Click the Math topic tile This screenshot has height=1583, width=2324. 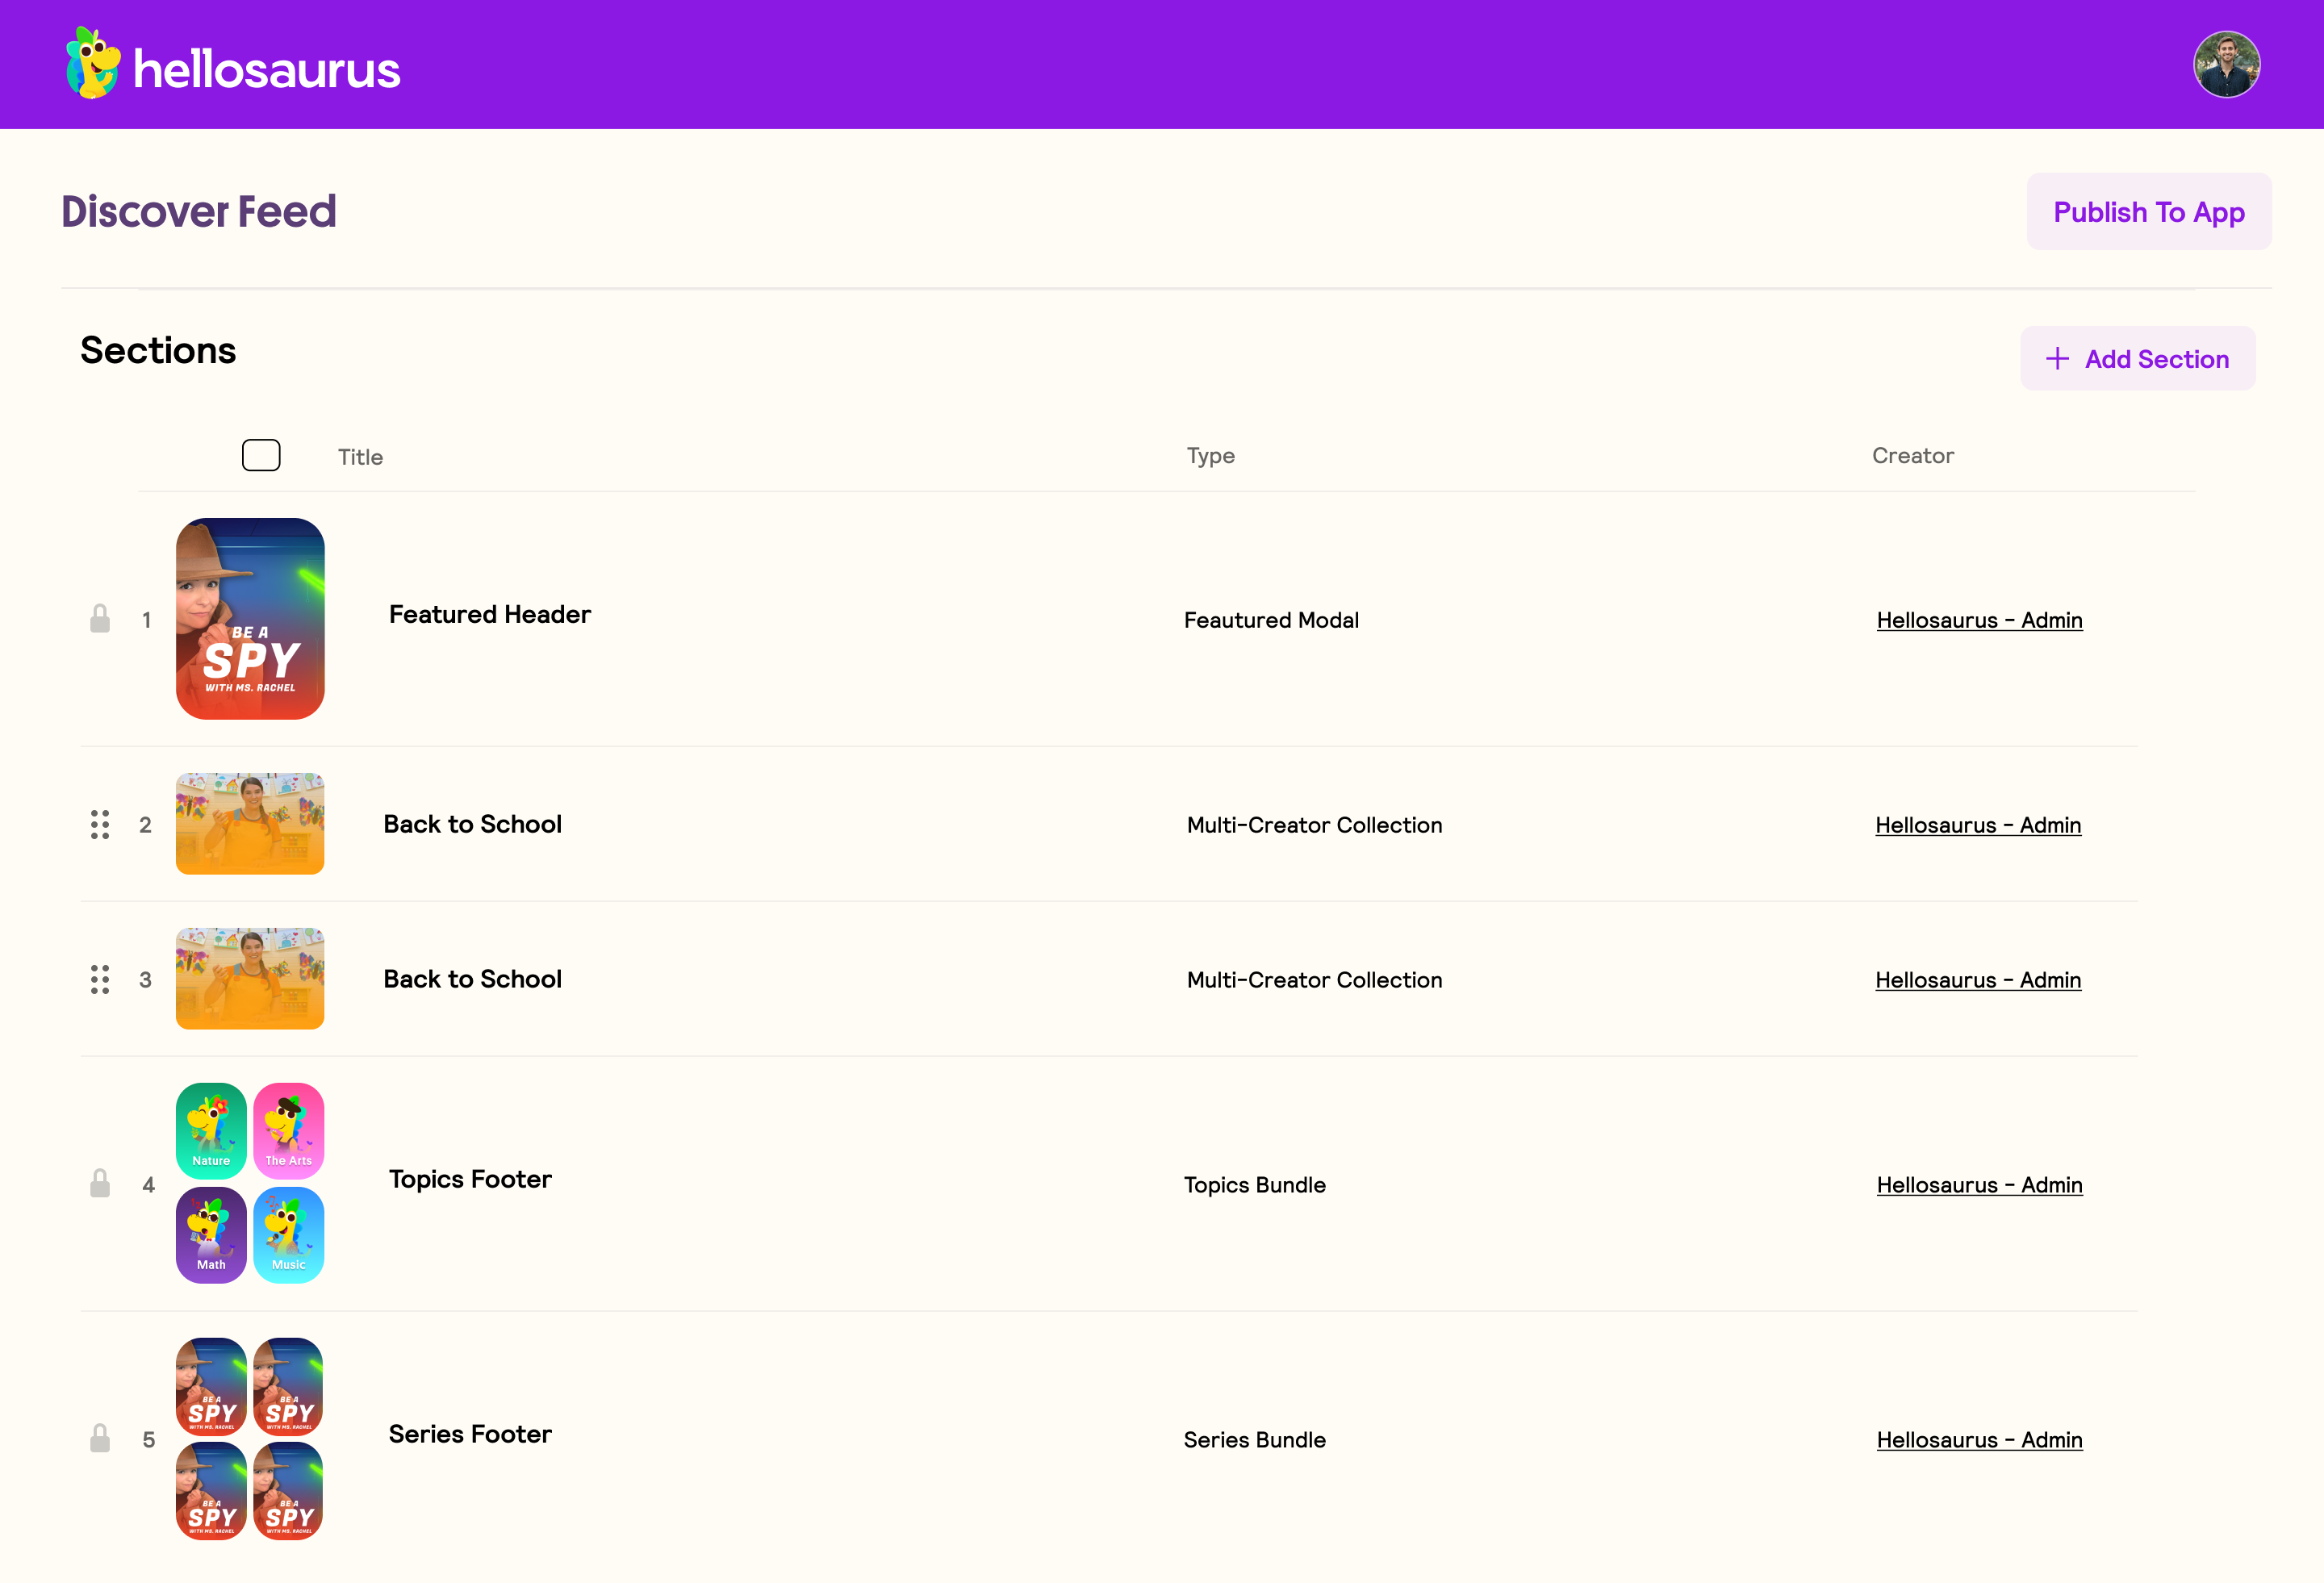click(211, 1235)
